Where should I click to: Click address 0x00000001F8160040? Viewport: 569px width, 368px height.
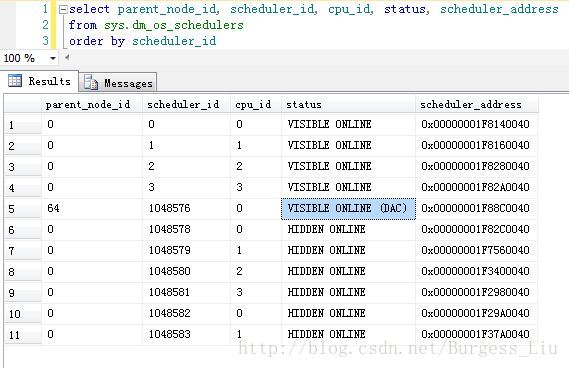[x=475, y=146]
